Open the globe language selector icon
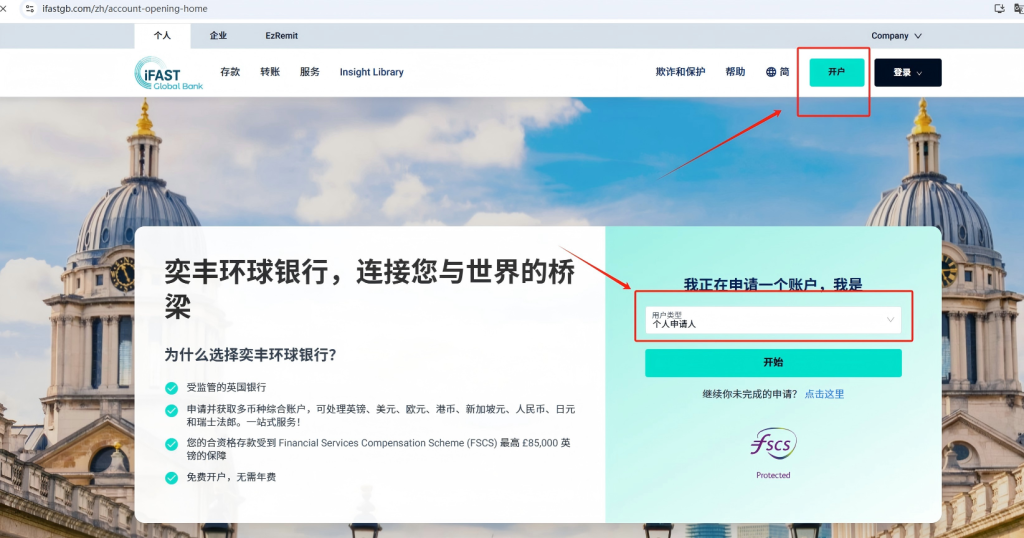Viewport: 1024px width, 538px height. click(x=771, y=72)
